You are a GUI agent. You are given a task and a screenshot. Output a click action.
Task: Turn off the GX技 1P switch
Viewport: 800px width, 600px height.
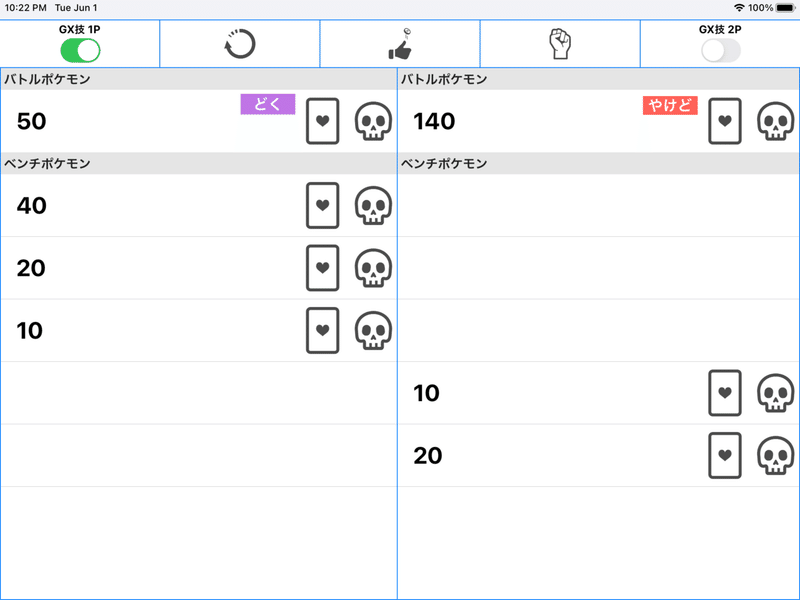[x=80, y=51]
